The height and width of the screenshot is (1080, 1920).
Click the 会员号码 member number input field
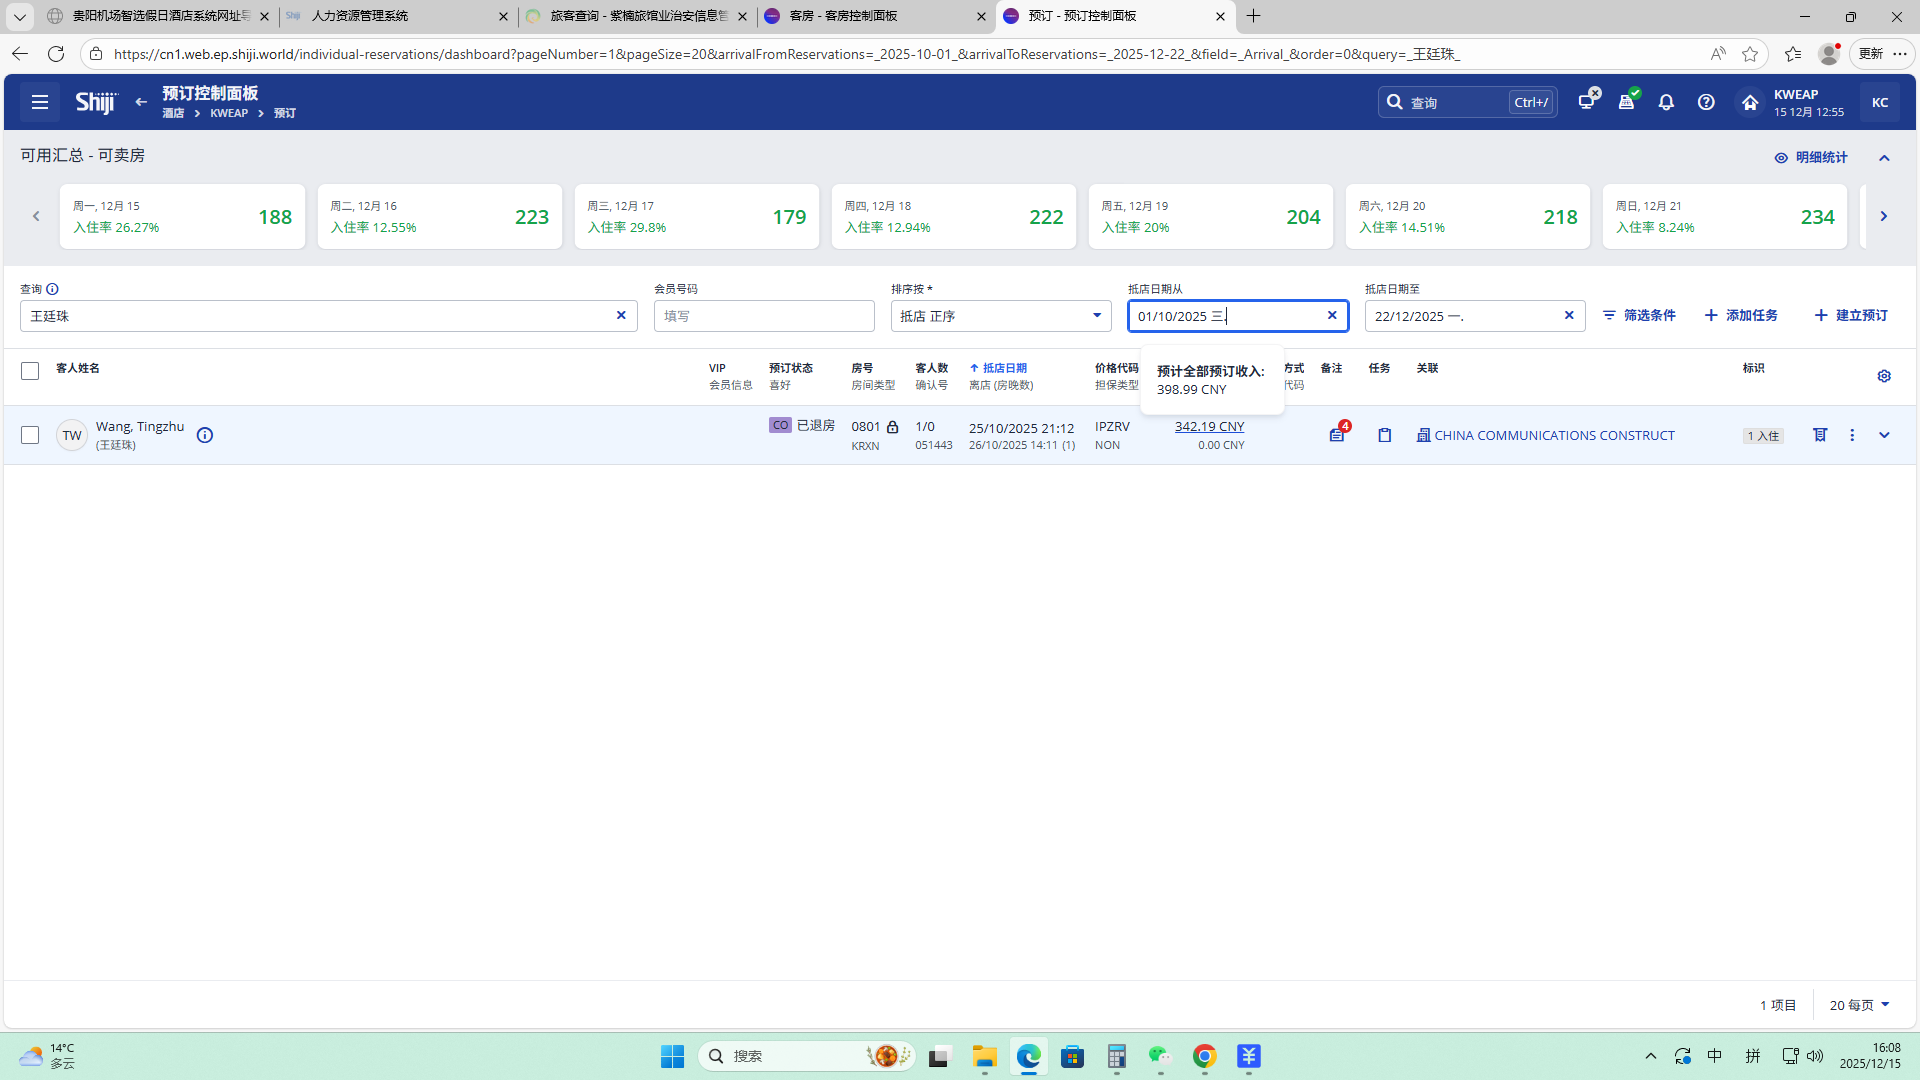click(x=764, y=316)
